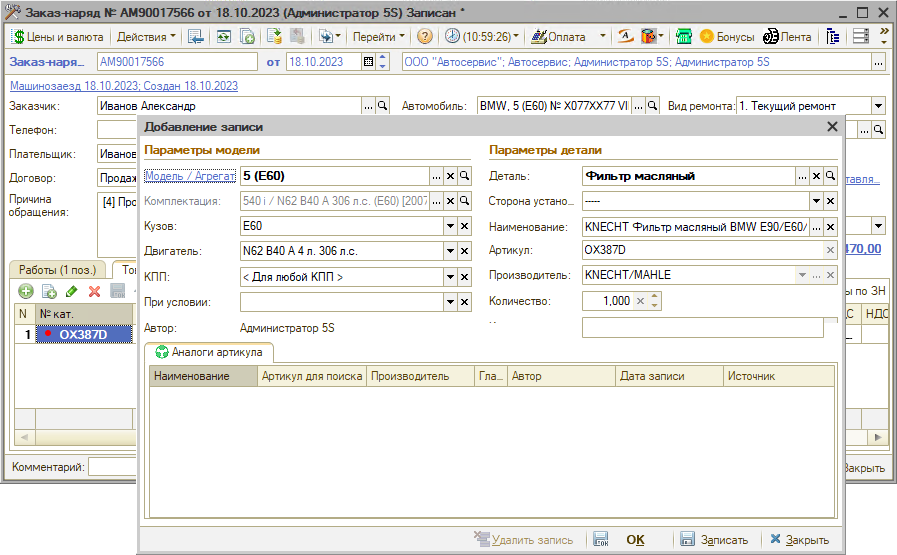Image resolution: width=897 pixels, height=555 pixels.
Task: Open the Действия menu
Action: 146,37
